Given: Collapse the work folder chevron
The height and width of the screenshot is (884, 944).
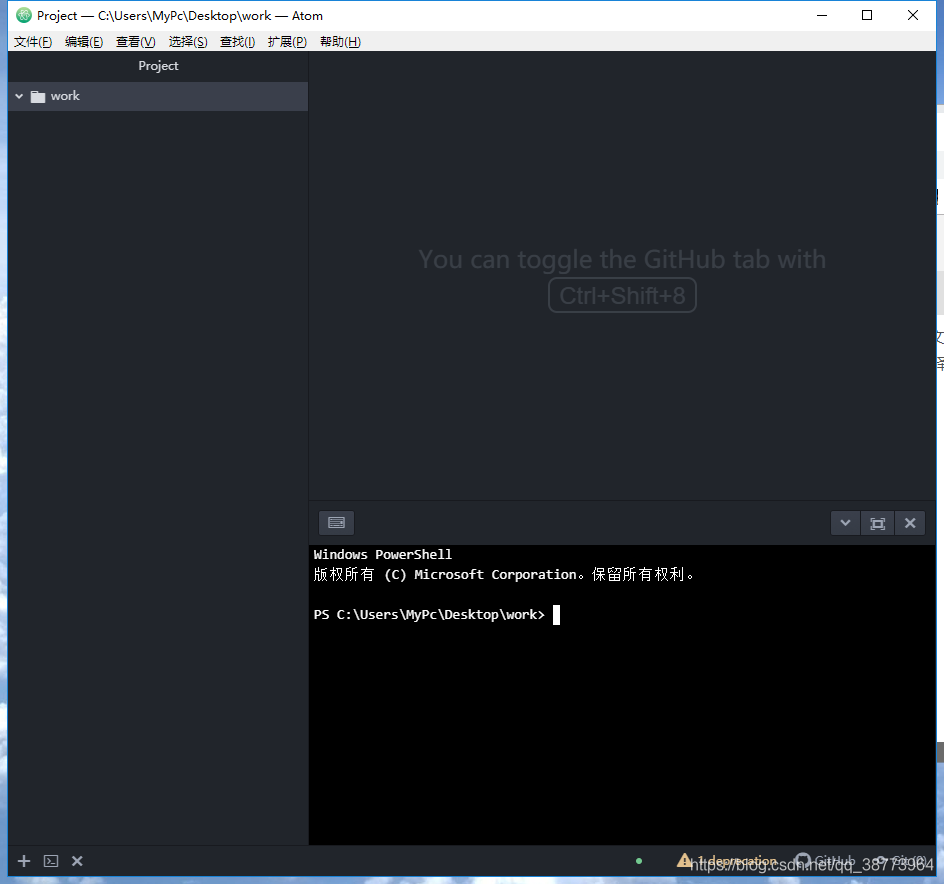Looking at the screenshot, I should [19, 96].
